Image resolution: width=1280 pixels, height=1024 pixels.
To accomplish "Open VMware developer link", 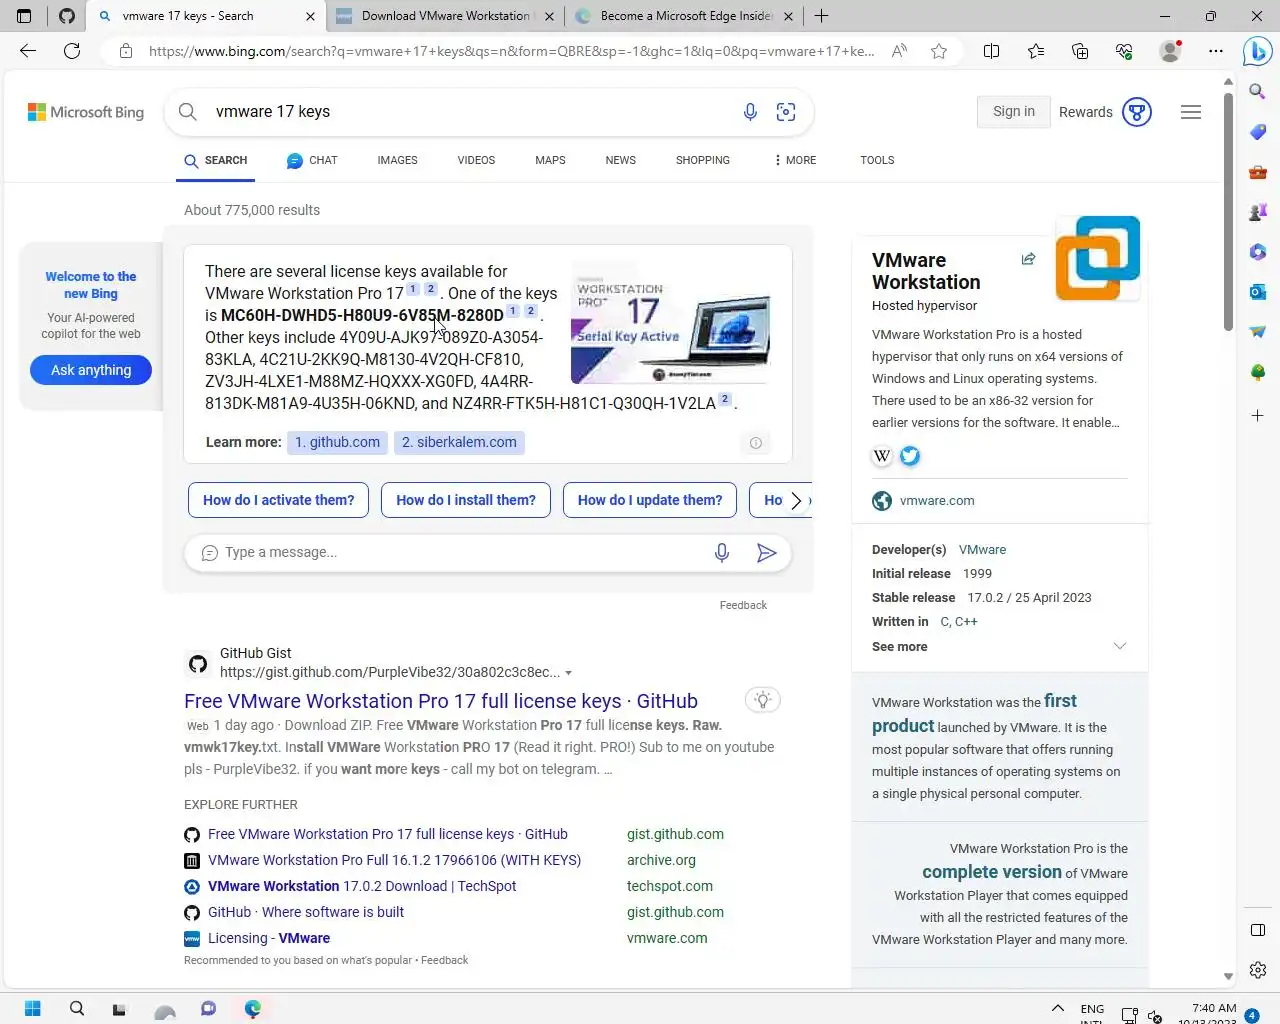I will [982, 550].
